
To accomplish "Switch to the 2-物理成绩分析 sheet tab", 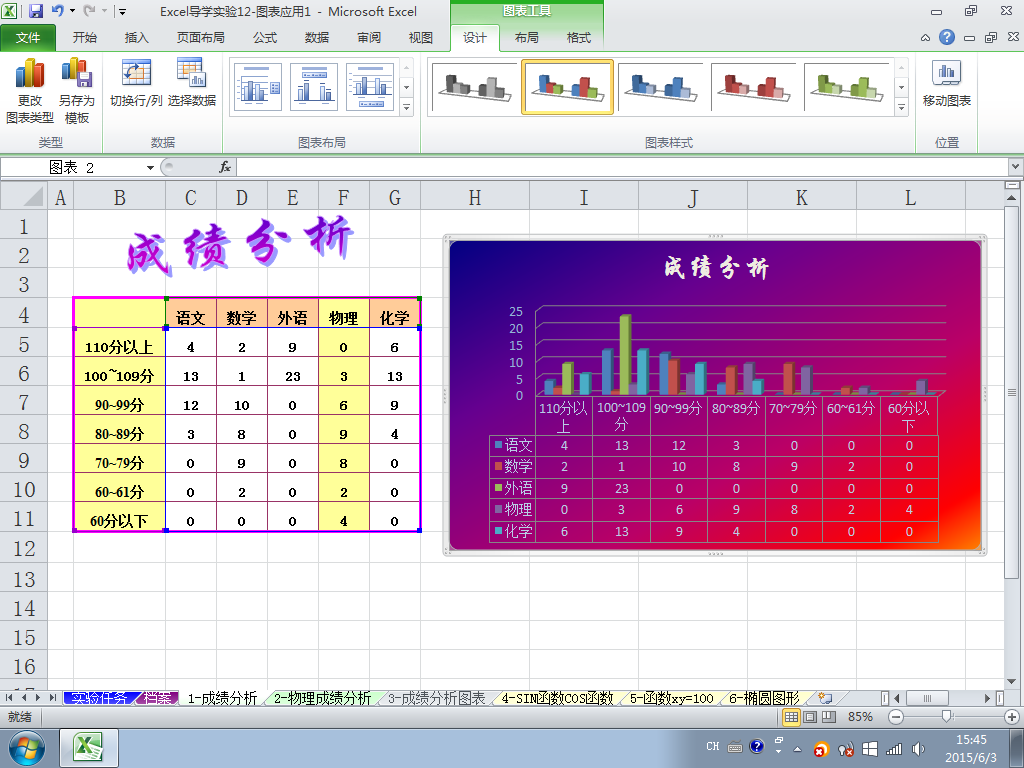I will click(322, 698).
